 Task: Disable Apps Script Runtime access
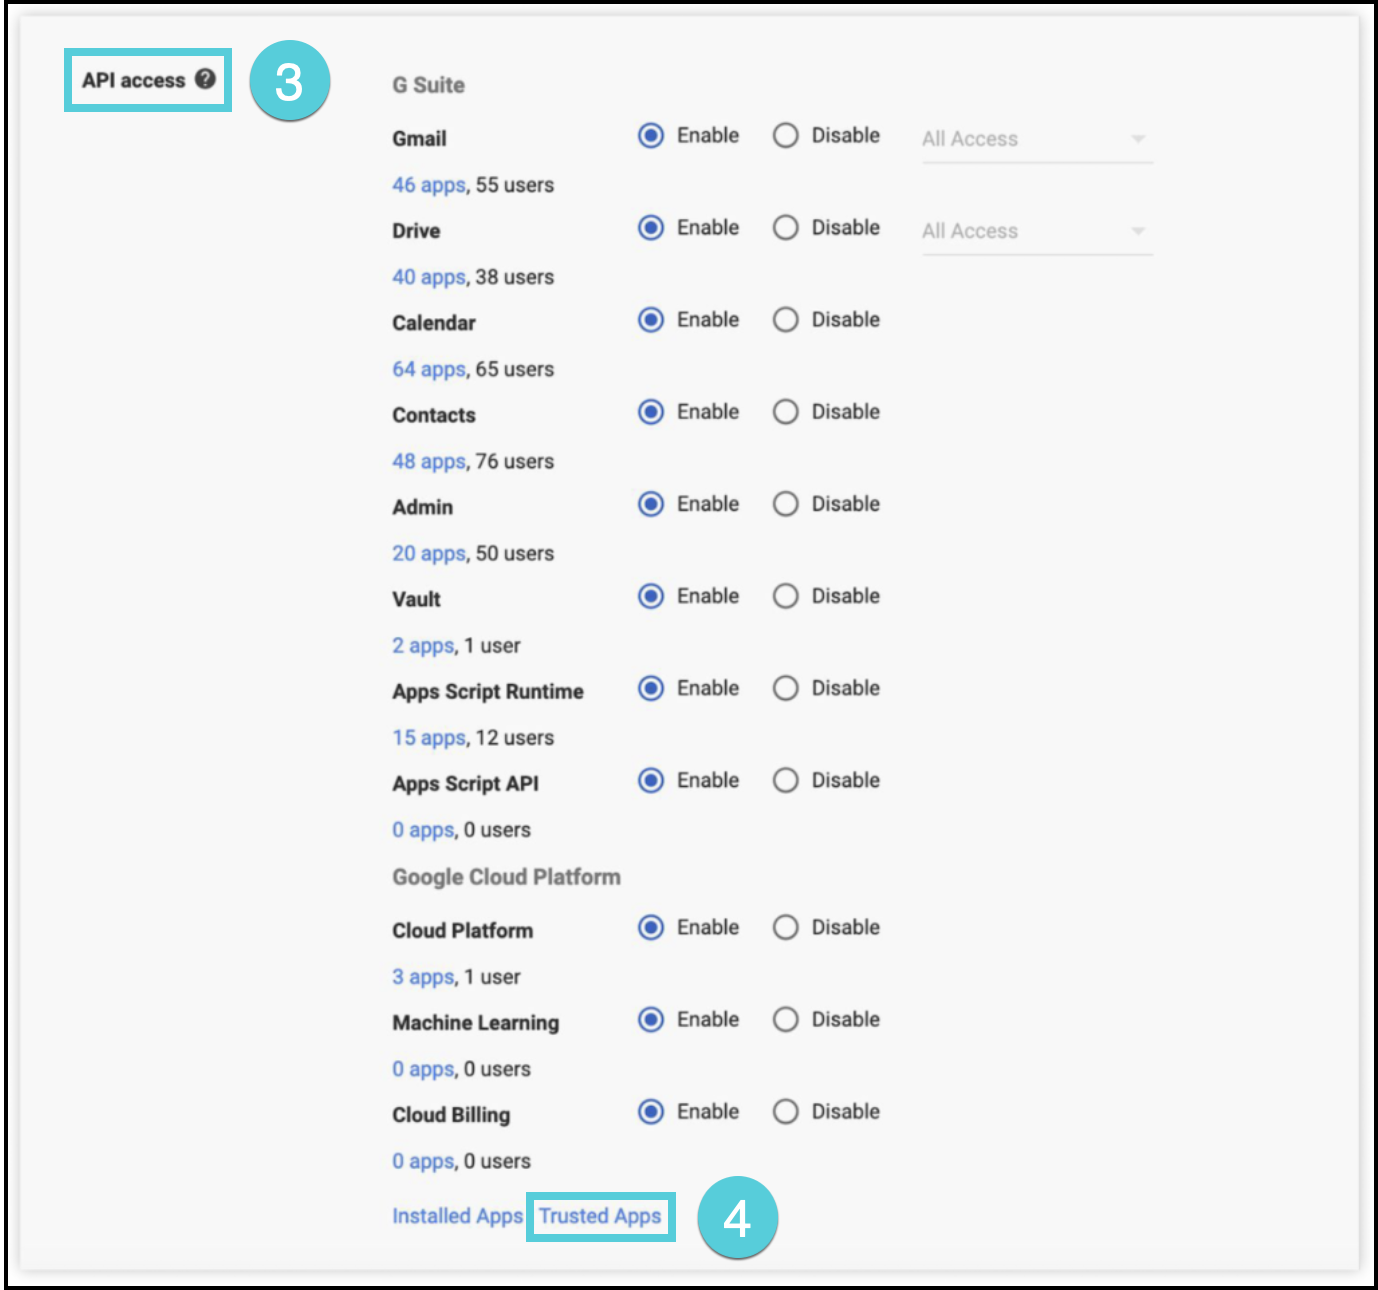click(x=786, y=688)
